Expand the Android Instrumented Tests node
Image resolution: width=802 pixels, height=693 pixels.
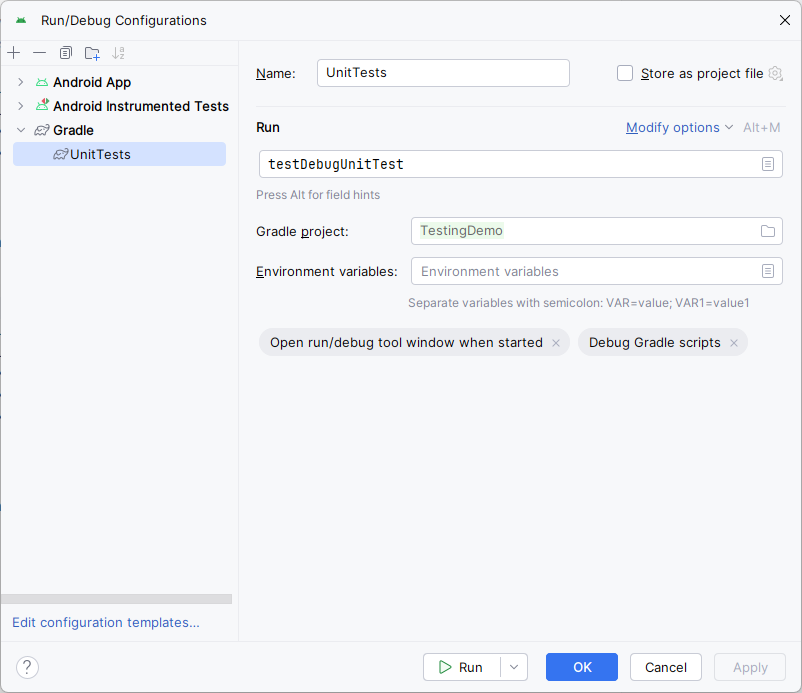click(x=19, y=106)
